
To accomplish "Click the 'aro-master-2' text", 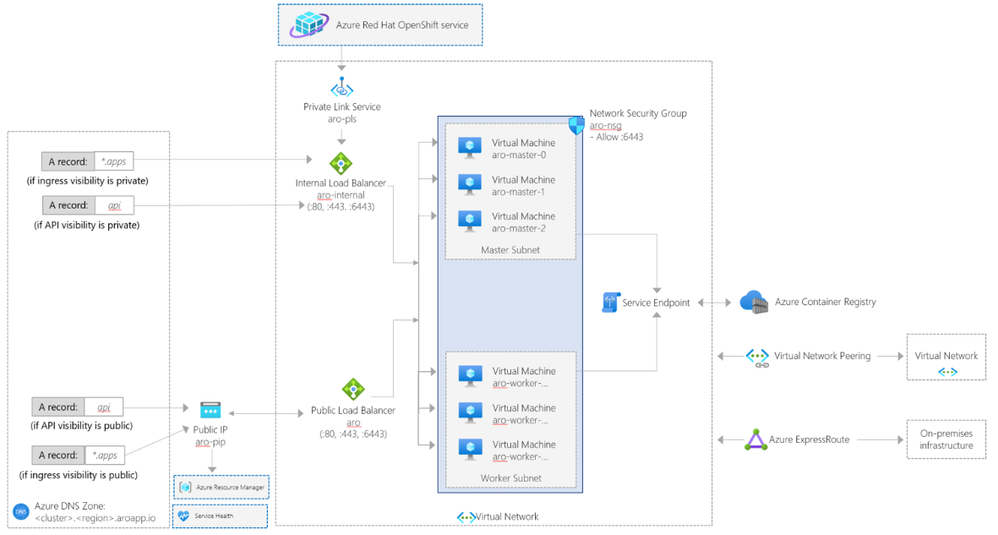I will 519,228.
